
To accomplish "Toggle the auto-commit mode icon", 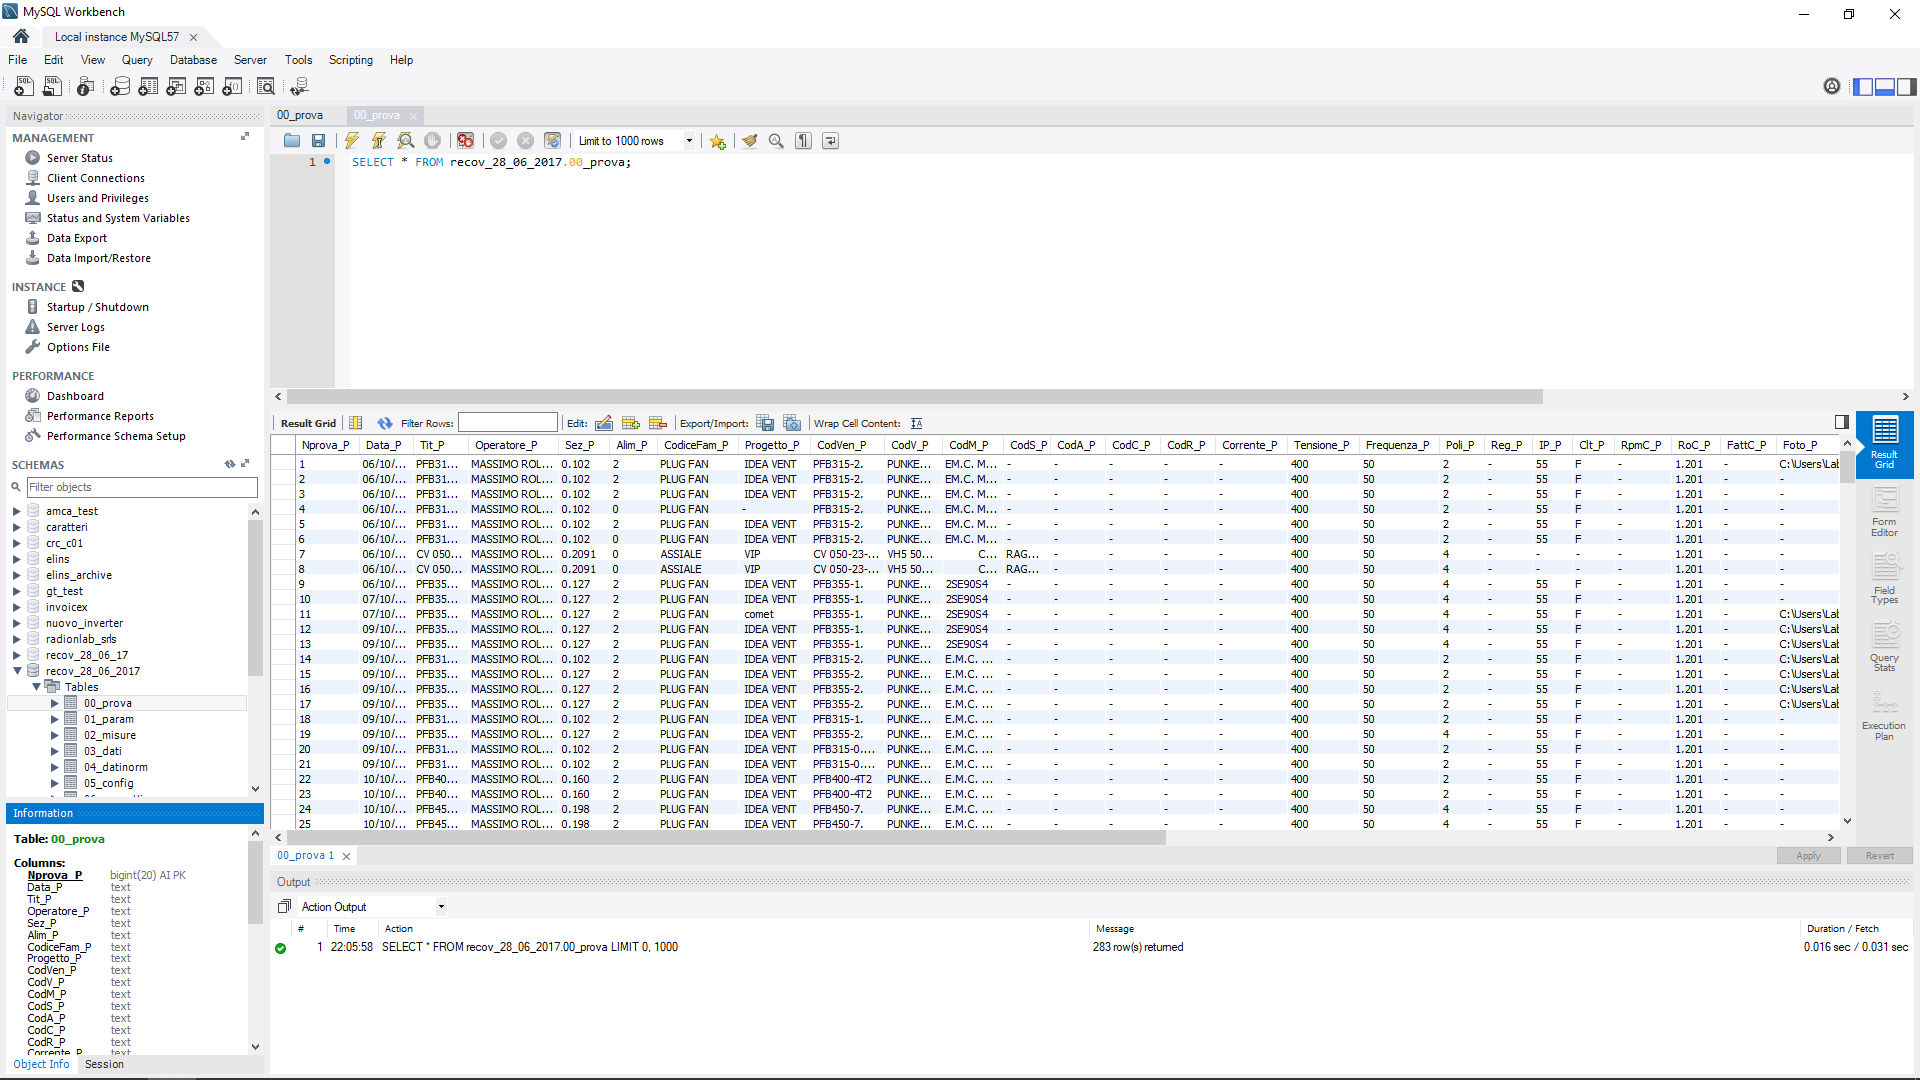I will [x=552, y=141].
